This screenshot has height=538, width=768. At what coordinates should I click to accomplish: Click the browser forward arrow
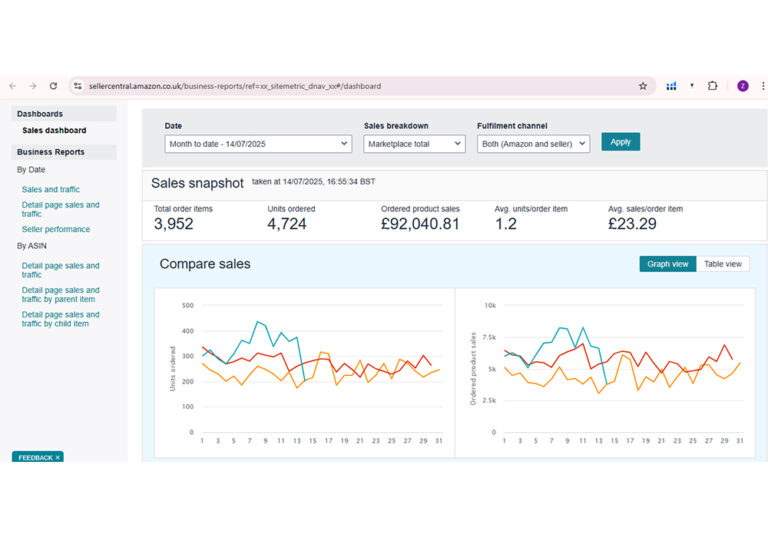33,86
